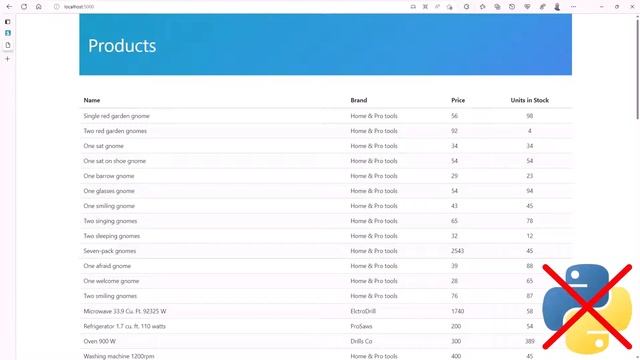Click price 200 in the Refrigerator row
Image resolution: width=640 pixels, height=360 pixels.
click(456, 326)
